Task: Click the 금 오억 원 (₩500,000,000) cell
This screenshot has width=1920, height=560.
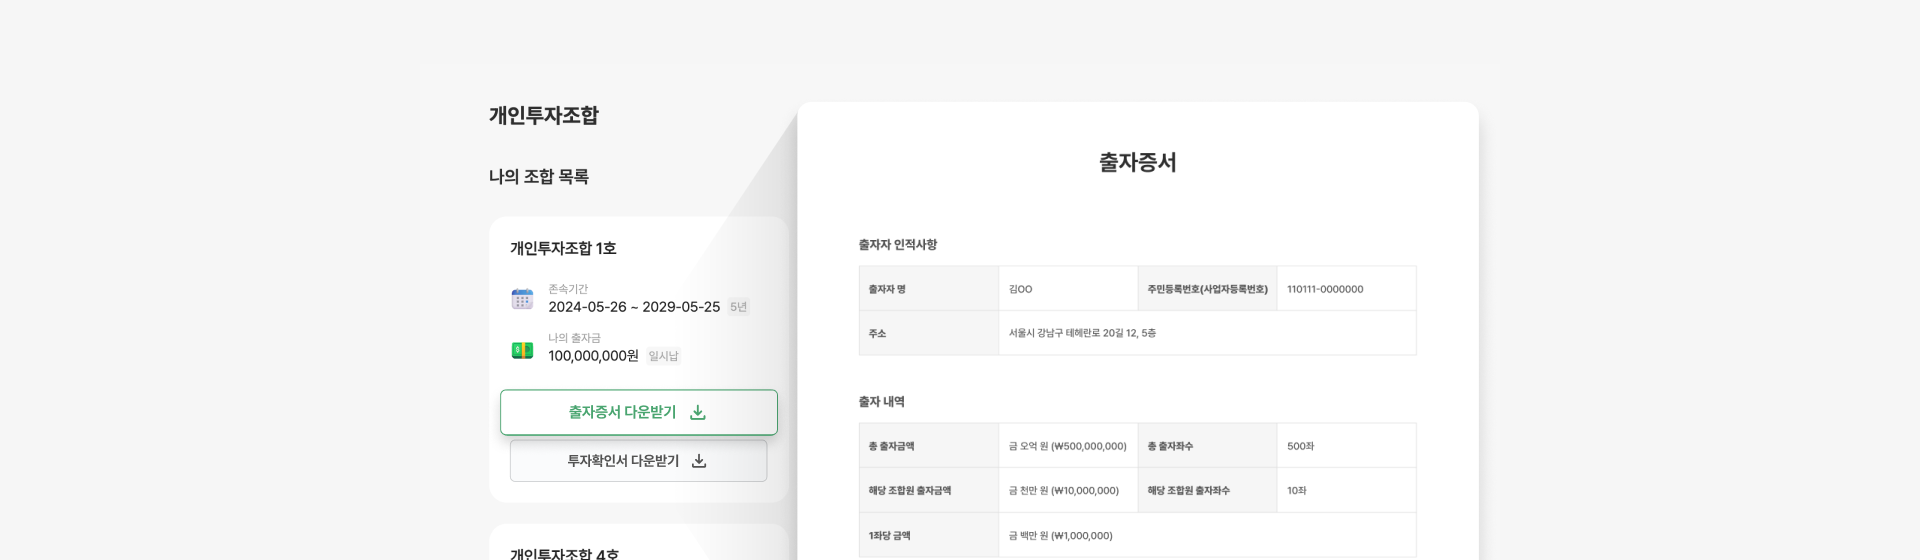Action: tap(1068, 446)
